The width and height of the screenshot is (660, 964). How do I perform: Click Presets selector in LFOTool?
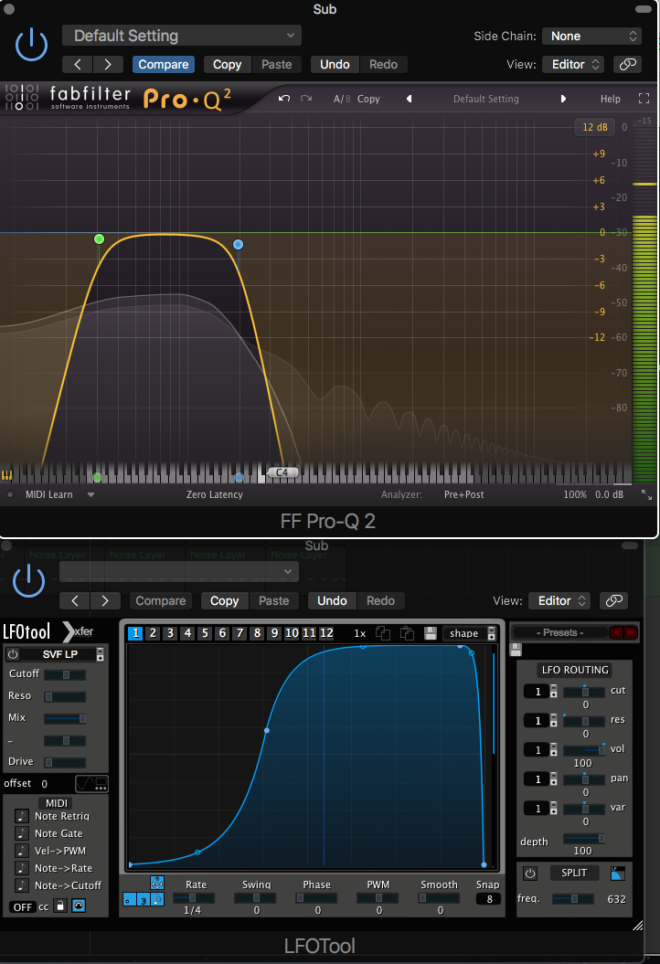tap(560, 633)
